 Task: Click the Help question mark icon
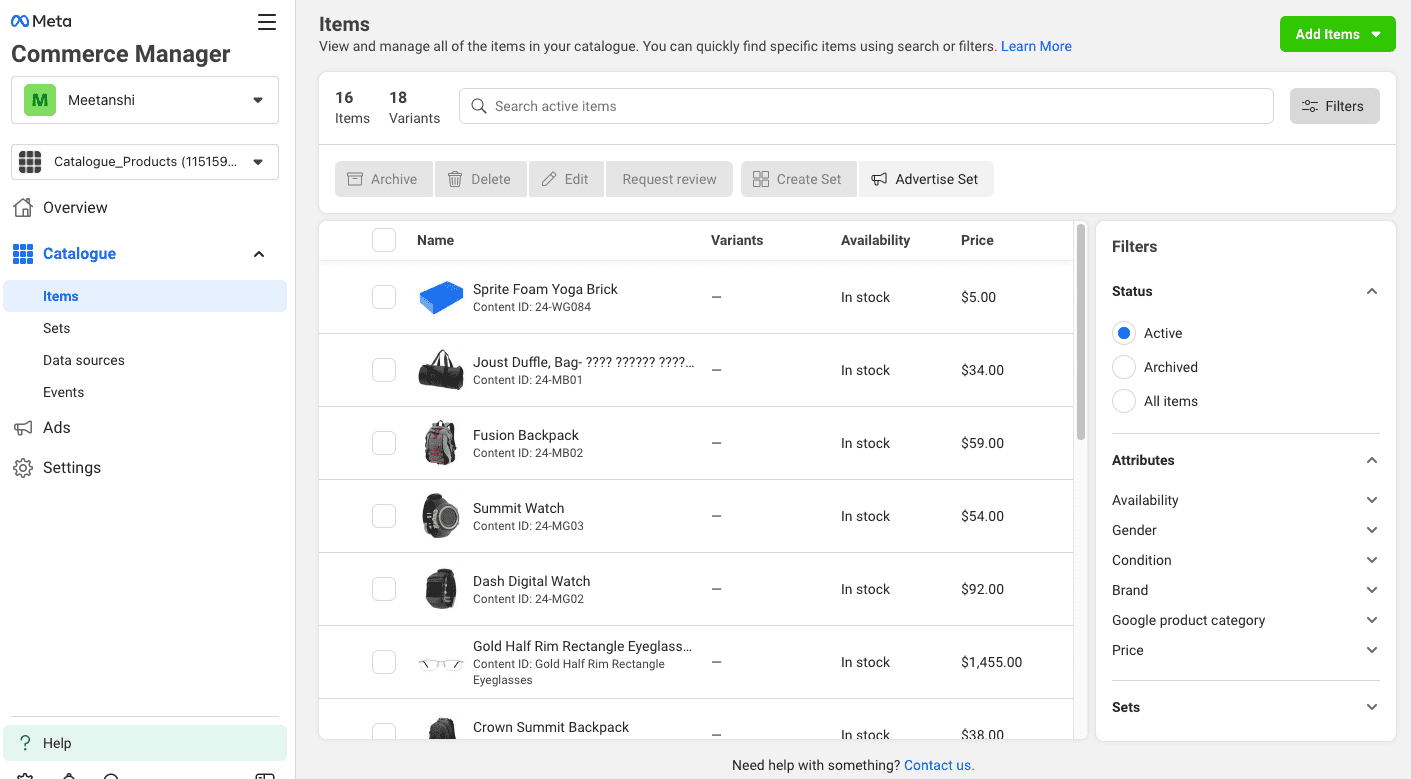pyautogui.click(x=26, y=743)
